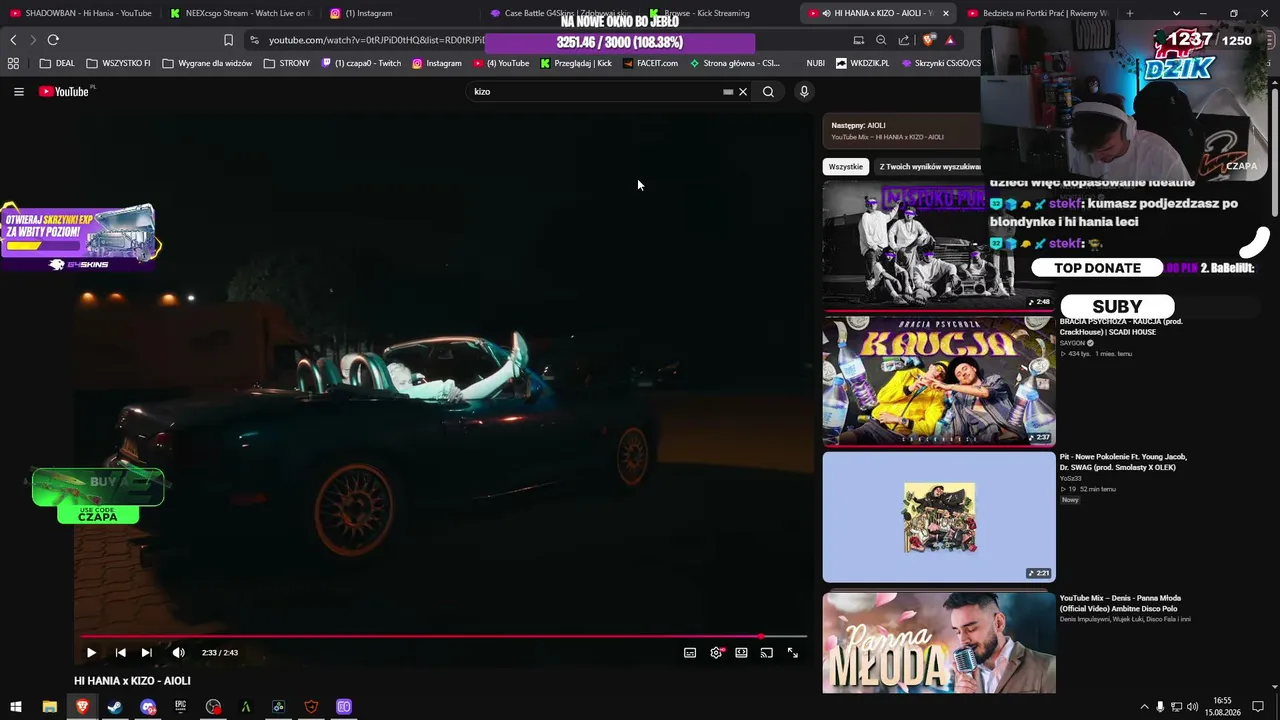Open the Brave Shields lion icon
This screenshot has width=1280, height=720.
(928, 40)
